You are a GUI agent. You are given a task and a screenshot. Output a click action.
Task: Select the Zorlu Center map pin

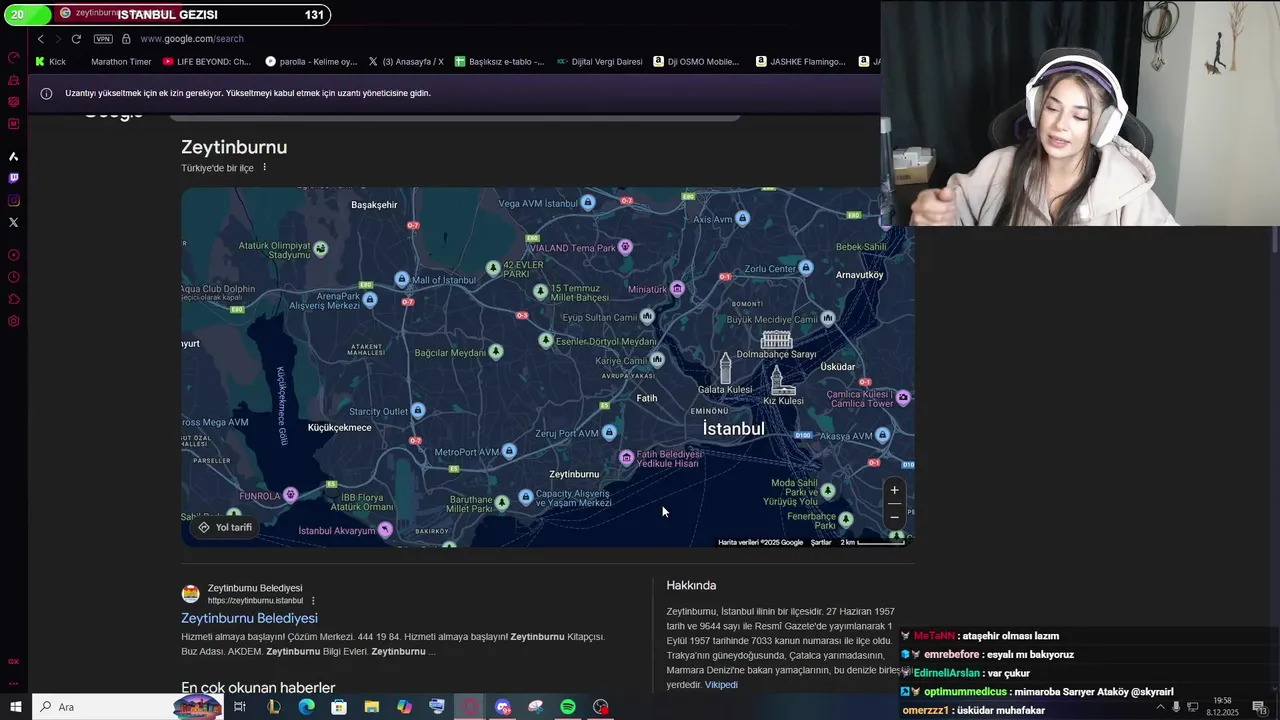[806, 268]
